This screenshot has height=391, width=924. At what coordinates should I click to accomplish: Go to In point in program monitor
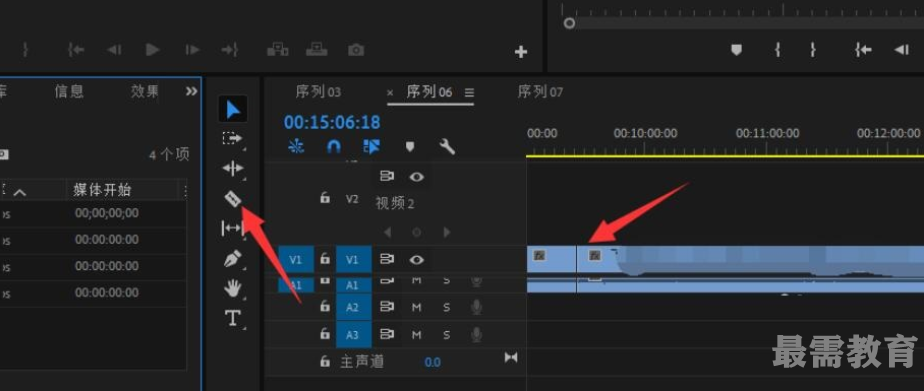[x=863, y=50]
